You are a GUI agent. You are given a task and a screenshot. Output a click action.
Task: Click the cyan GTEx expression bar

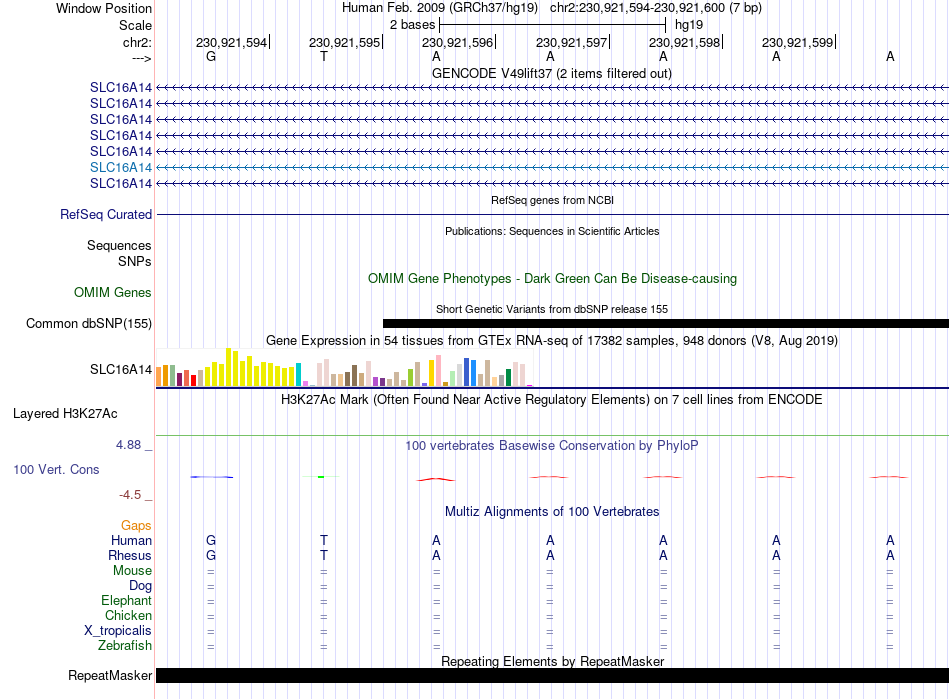pos(298,374)
